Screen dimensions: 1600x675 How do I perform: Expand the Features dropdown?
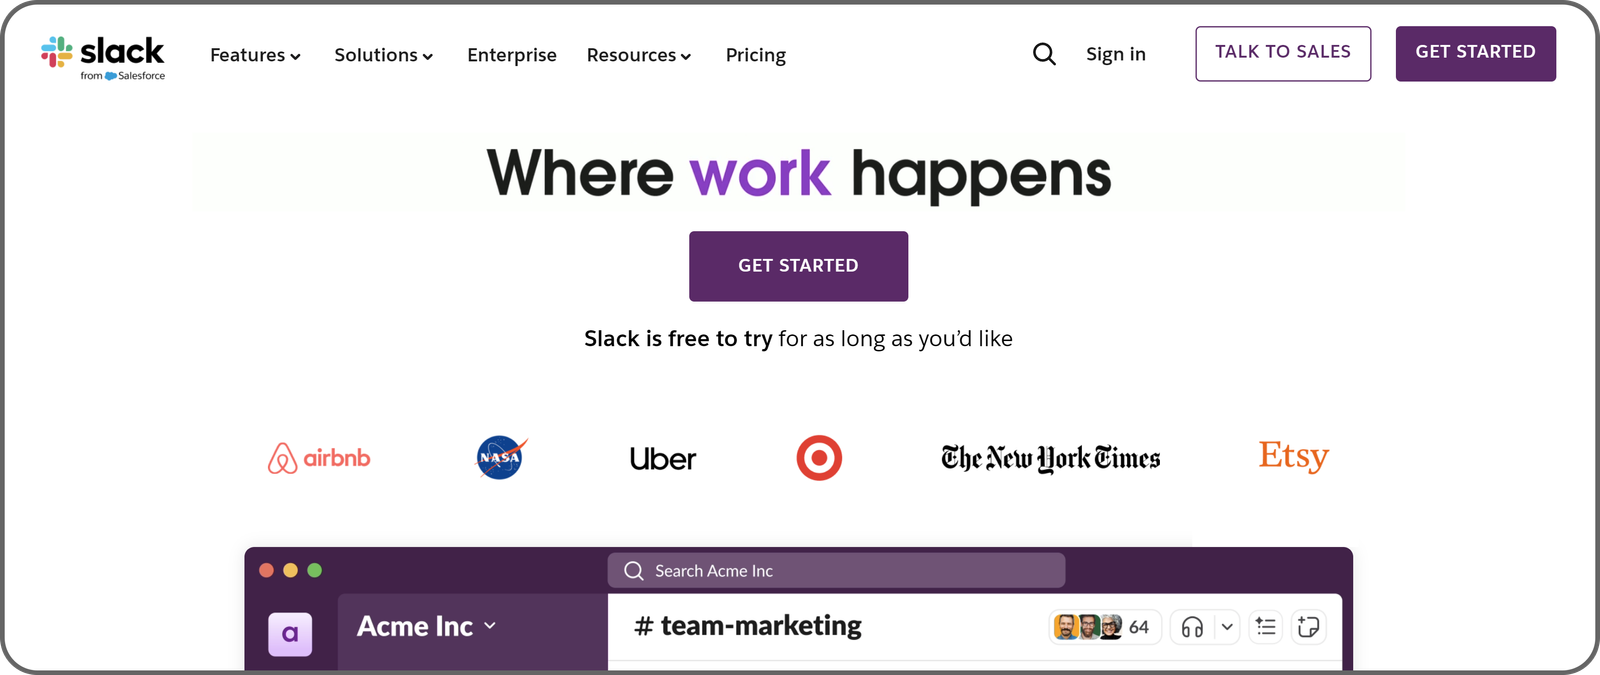[x=254, y=55]
